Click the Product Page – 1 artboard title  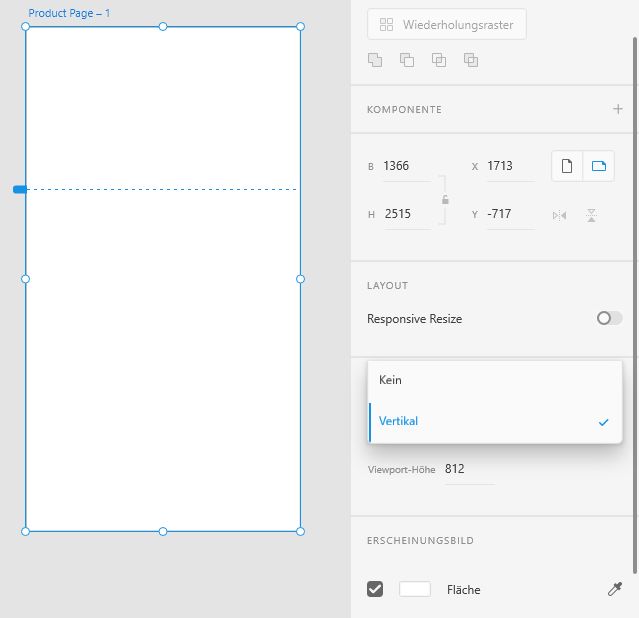[x=69, y=13]
